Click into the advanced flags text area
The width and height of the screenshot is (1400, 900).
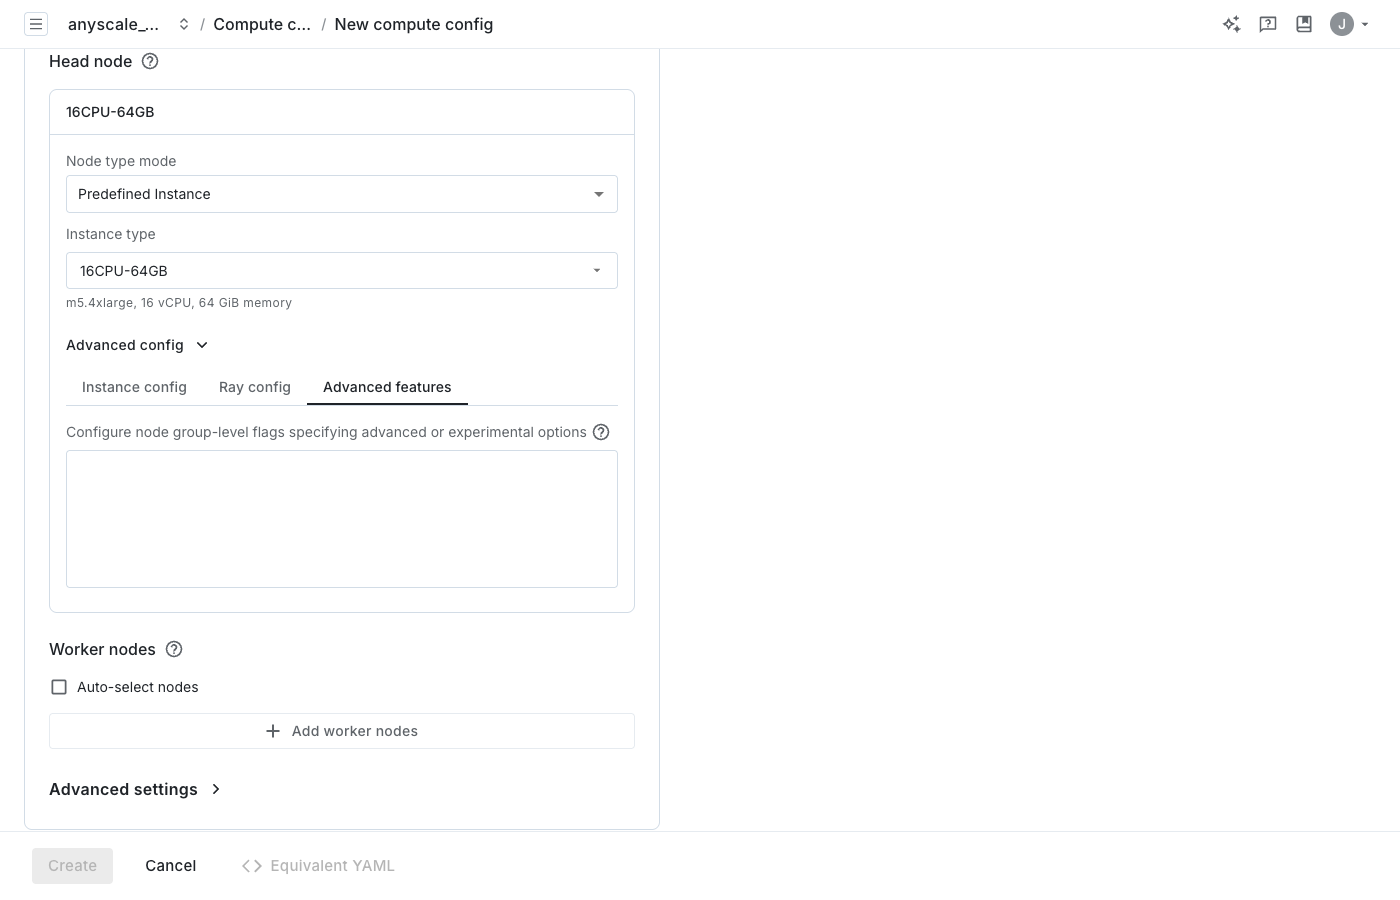click(x=341, y=518)
